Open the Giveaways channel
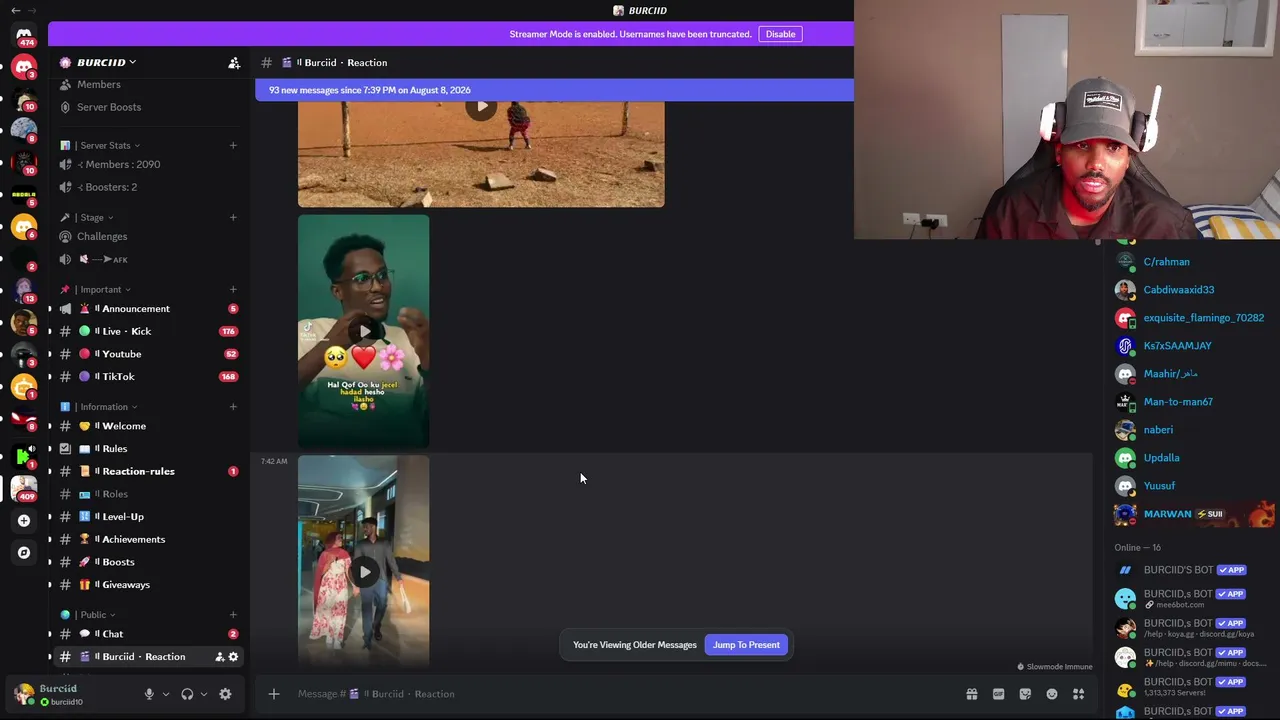Screen dimensions: 1280x720 click(x=148, y=585)
